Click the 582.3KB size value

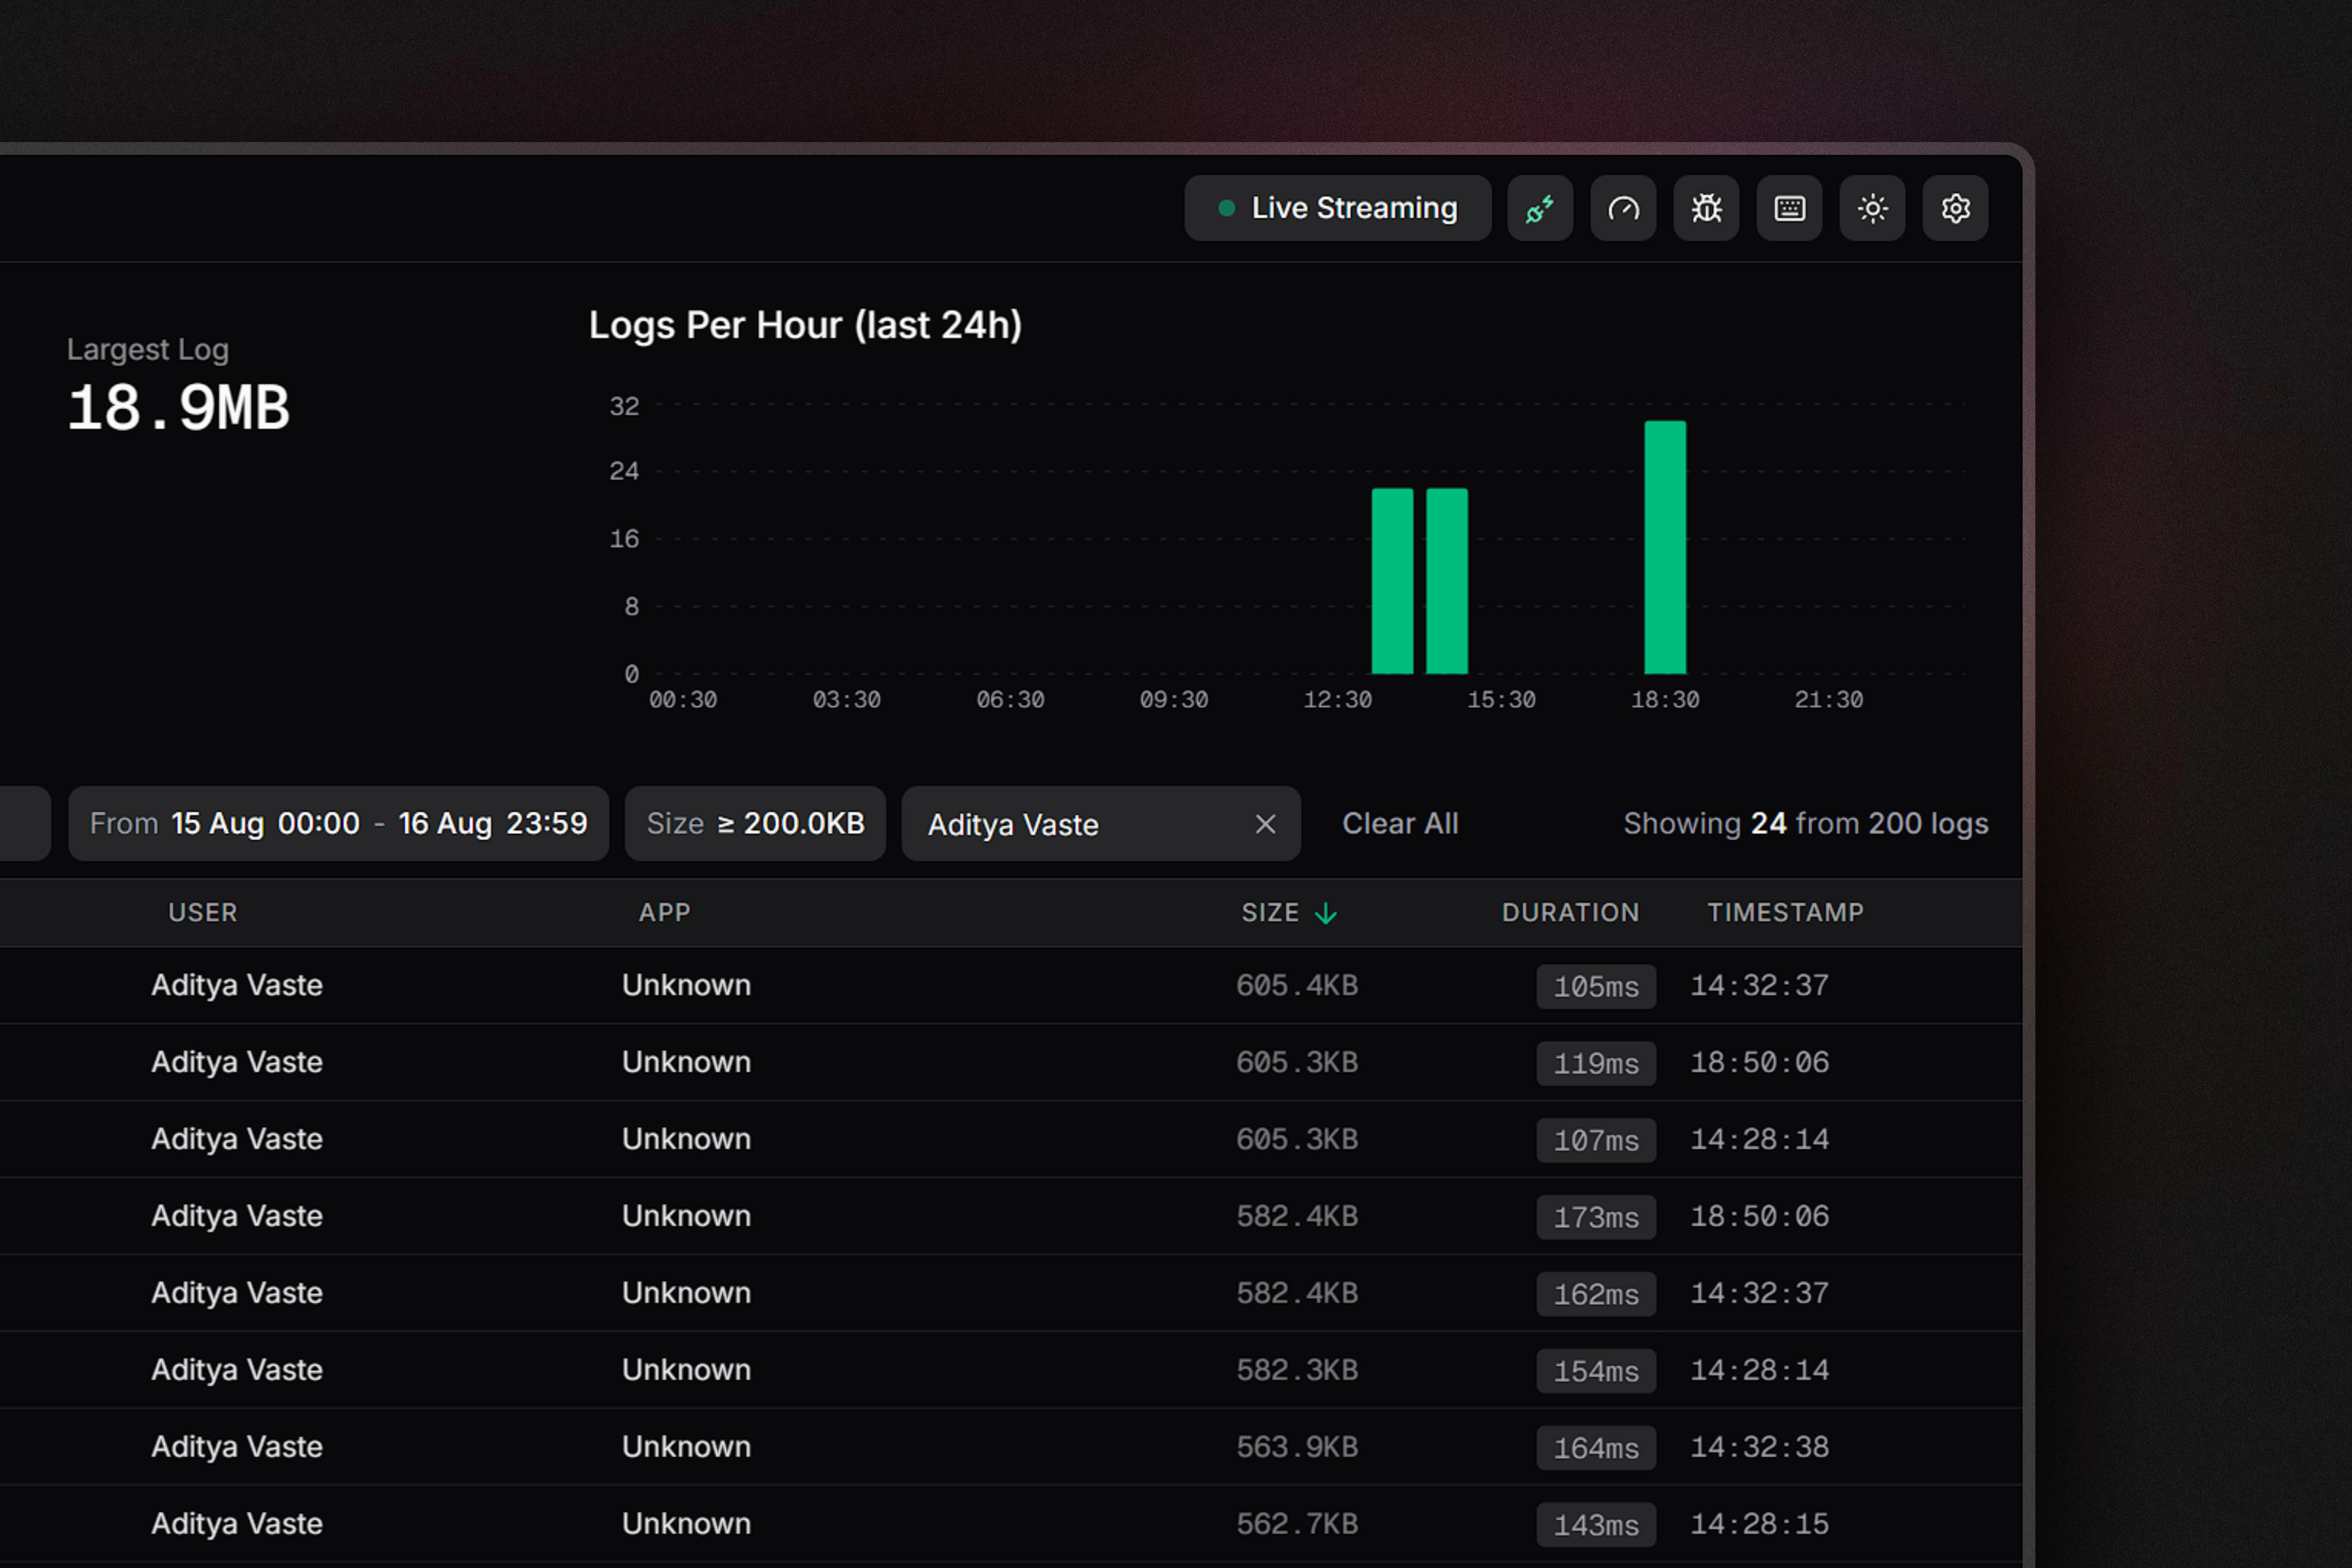[1297, 1370]
